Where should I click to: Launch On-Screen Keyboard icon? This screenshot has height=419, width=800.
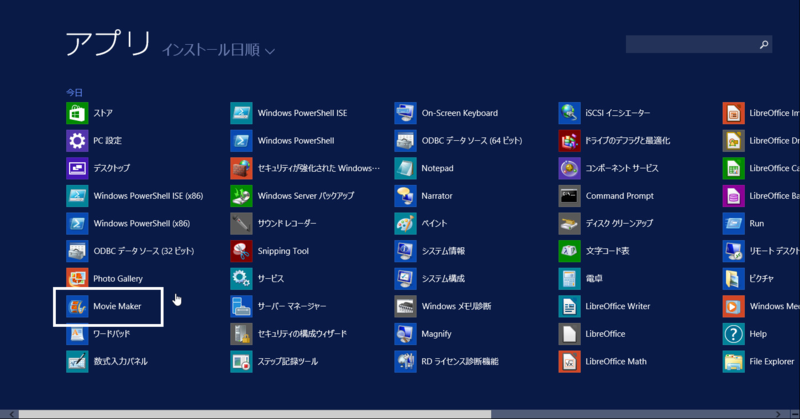point(406,113)
